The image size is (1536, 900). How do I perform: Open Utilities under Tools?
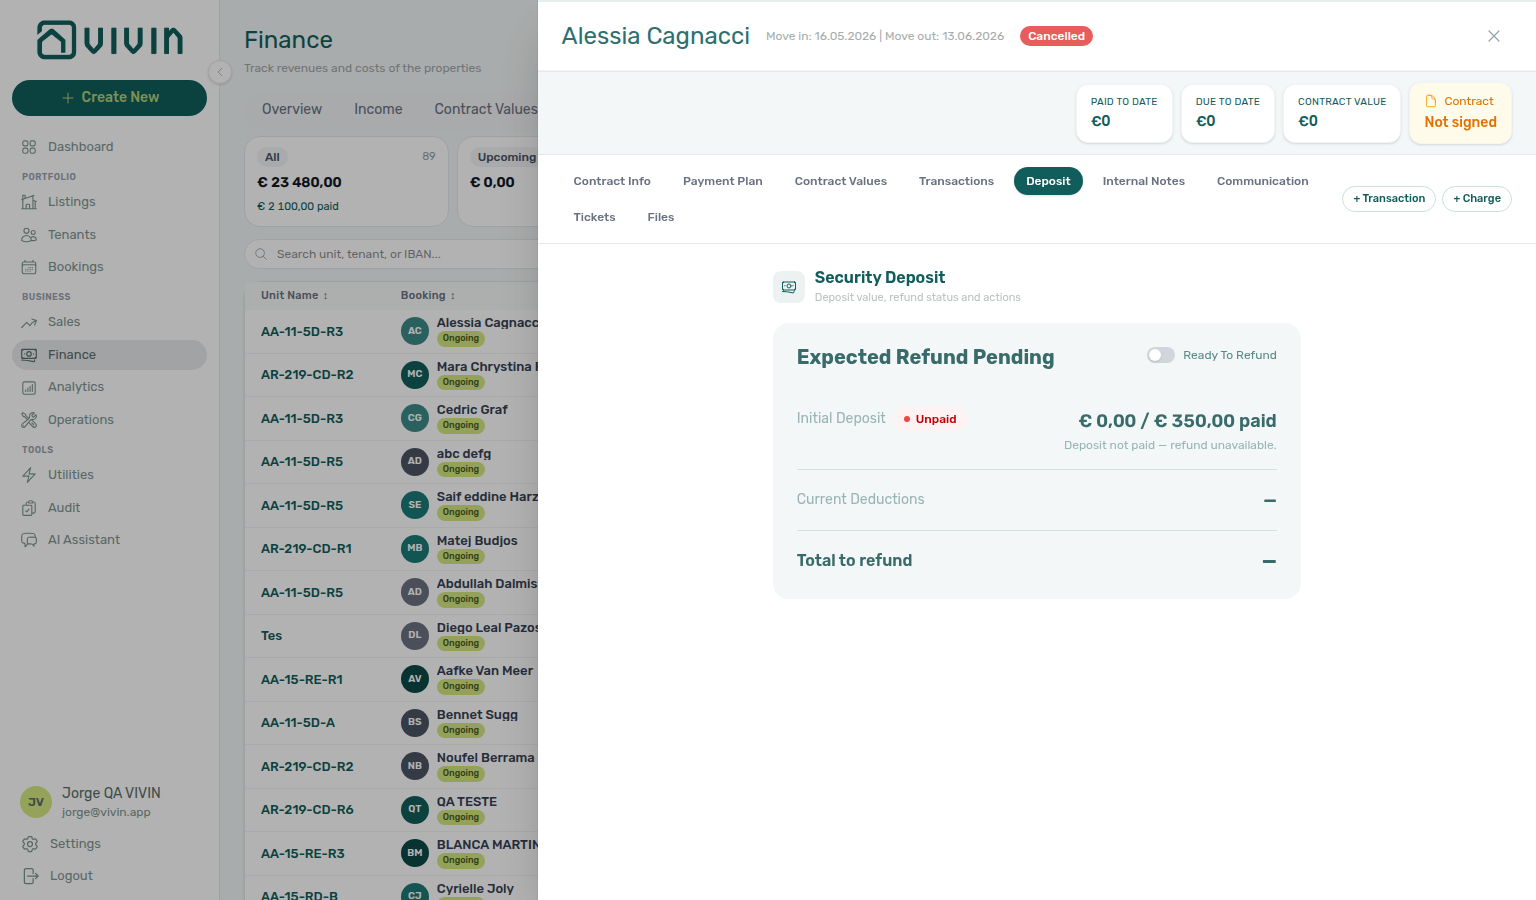[109, 475]
